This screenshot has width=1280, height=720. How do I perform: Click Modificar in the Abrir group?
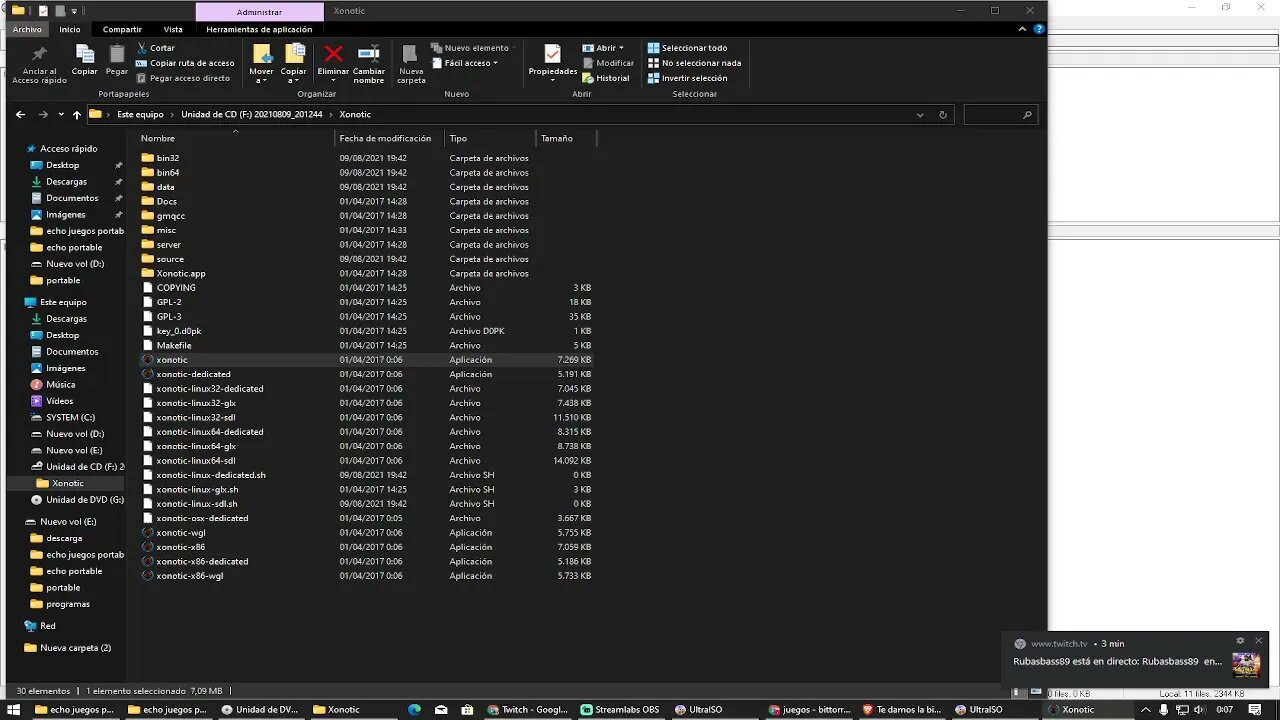point(608,63)
